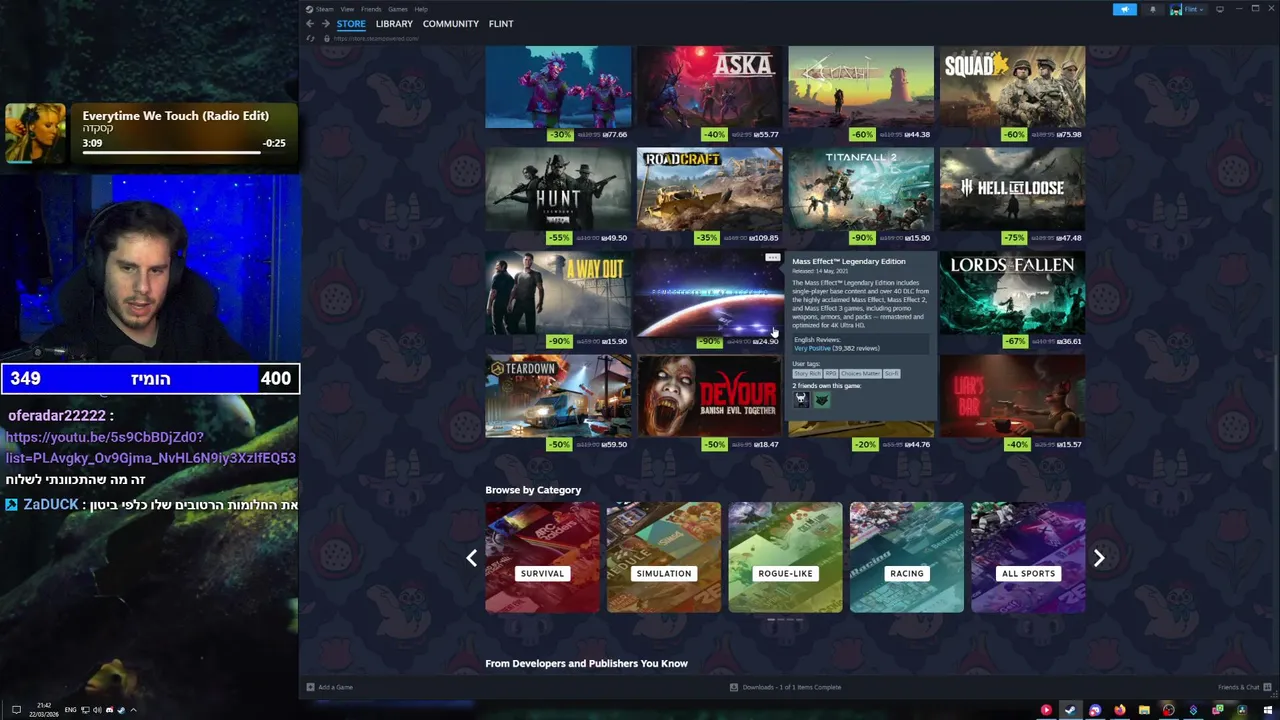
Task: Switch to the STORE tab
Action: click(x=351, y=24)
